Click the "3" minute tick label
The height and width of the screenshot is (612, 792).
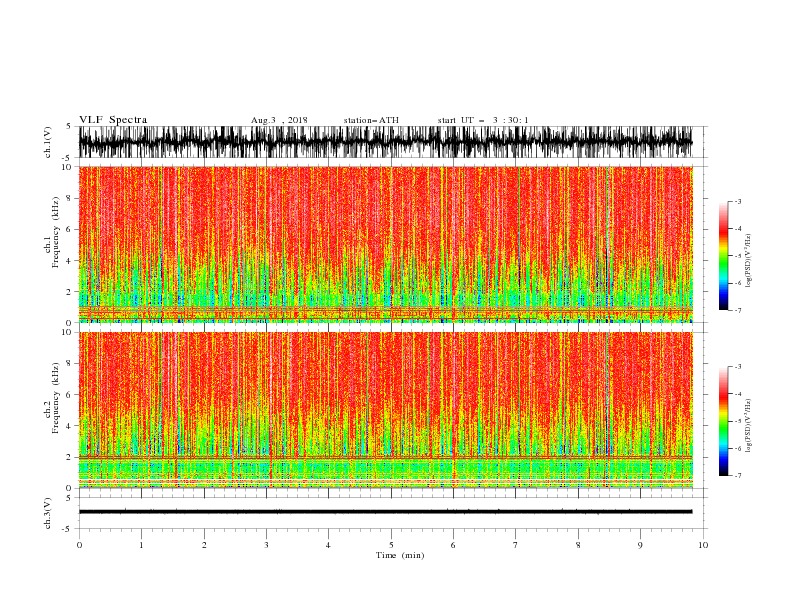[x=266, y=545]
